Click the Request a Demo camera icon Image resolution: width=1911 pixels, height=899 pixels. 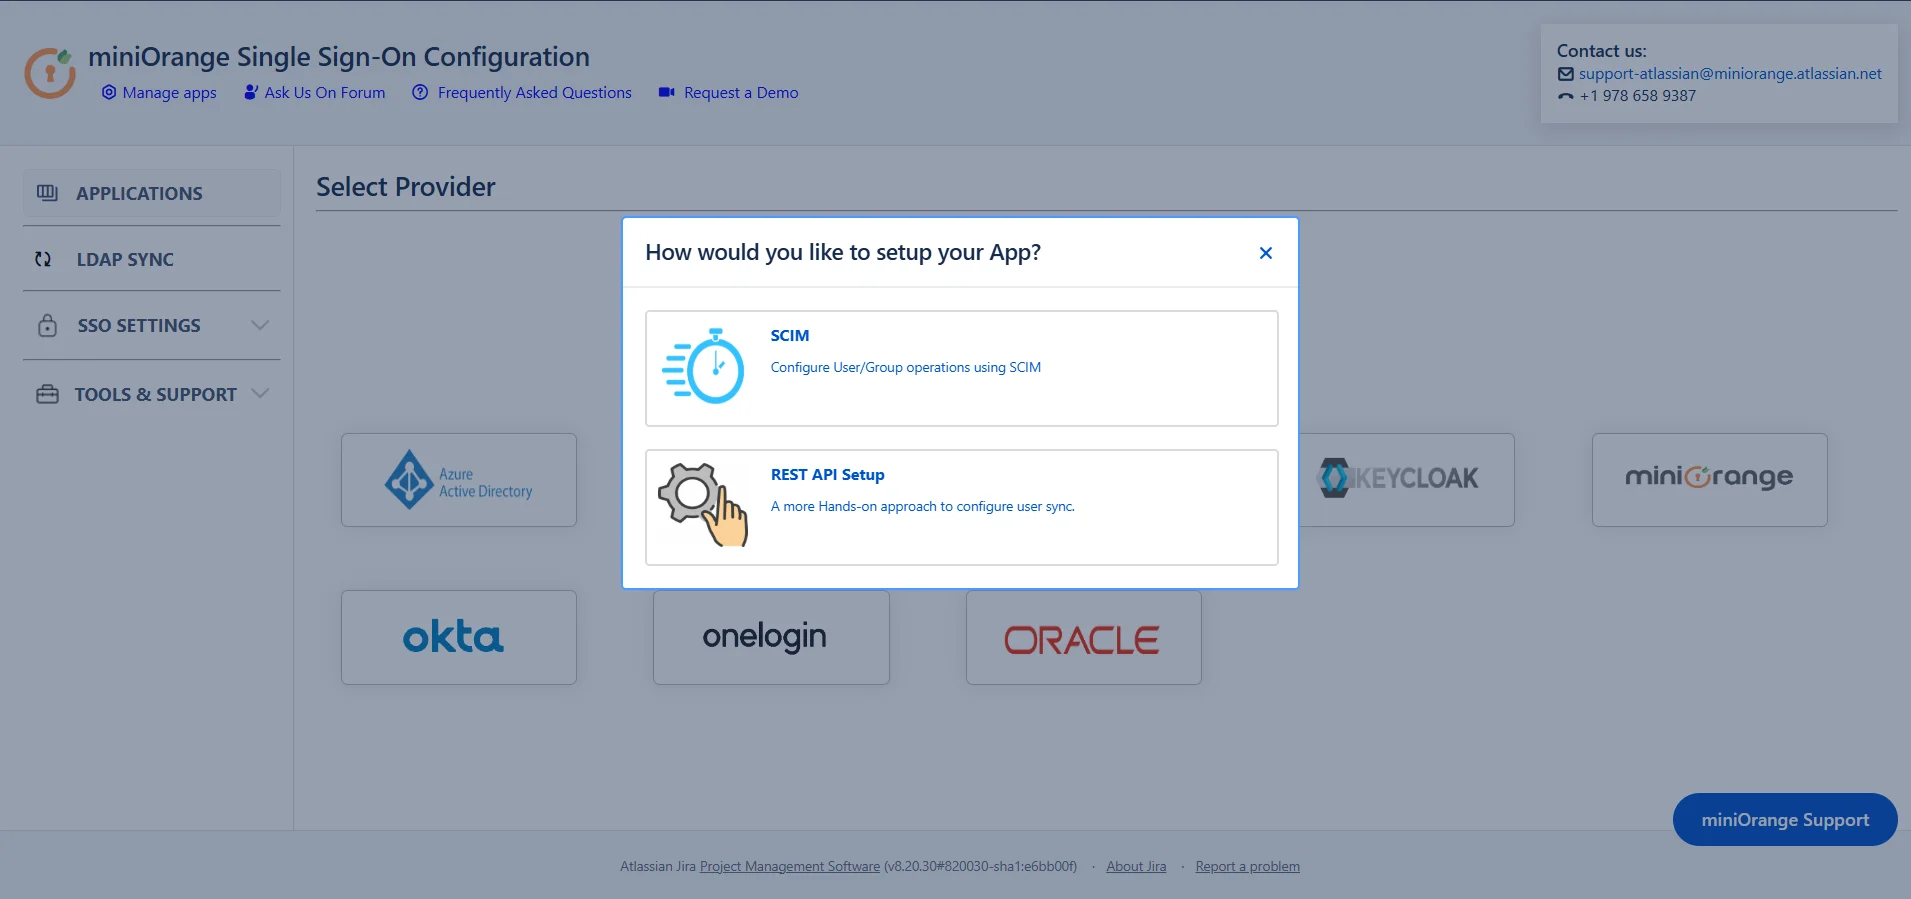pyautogui.click(x=666, y=92)
